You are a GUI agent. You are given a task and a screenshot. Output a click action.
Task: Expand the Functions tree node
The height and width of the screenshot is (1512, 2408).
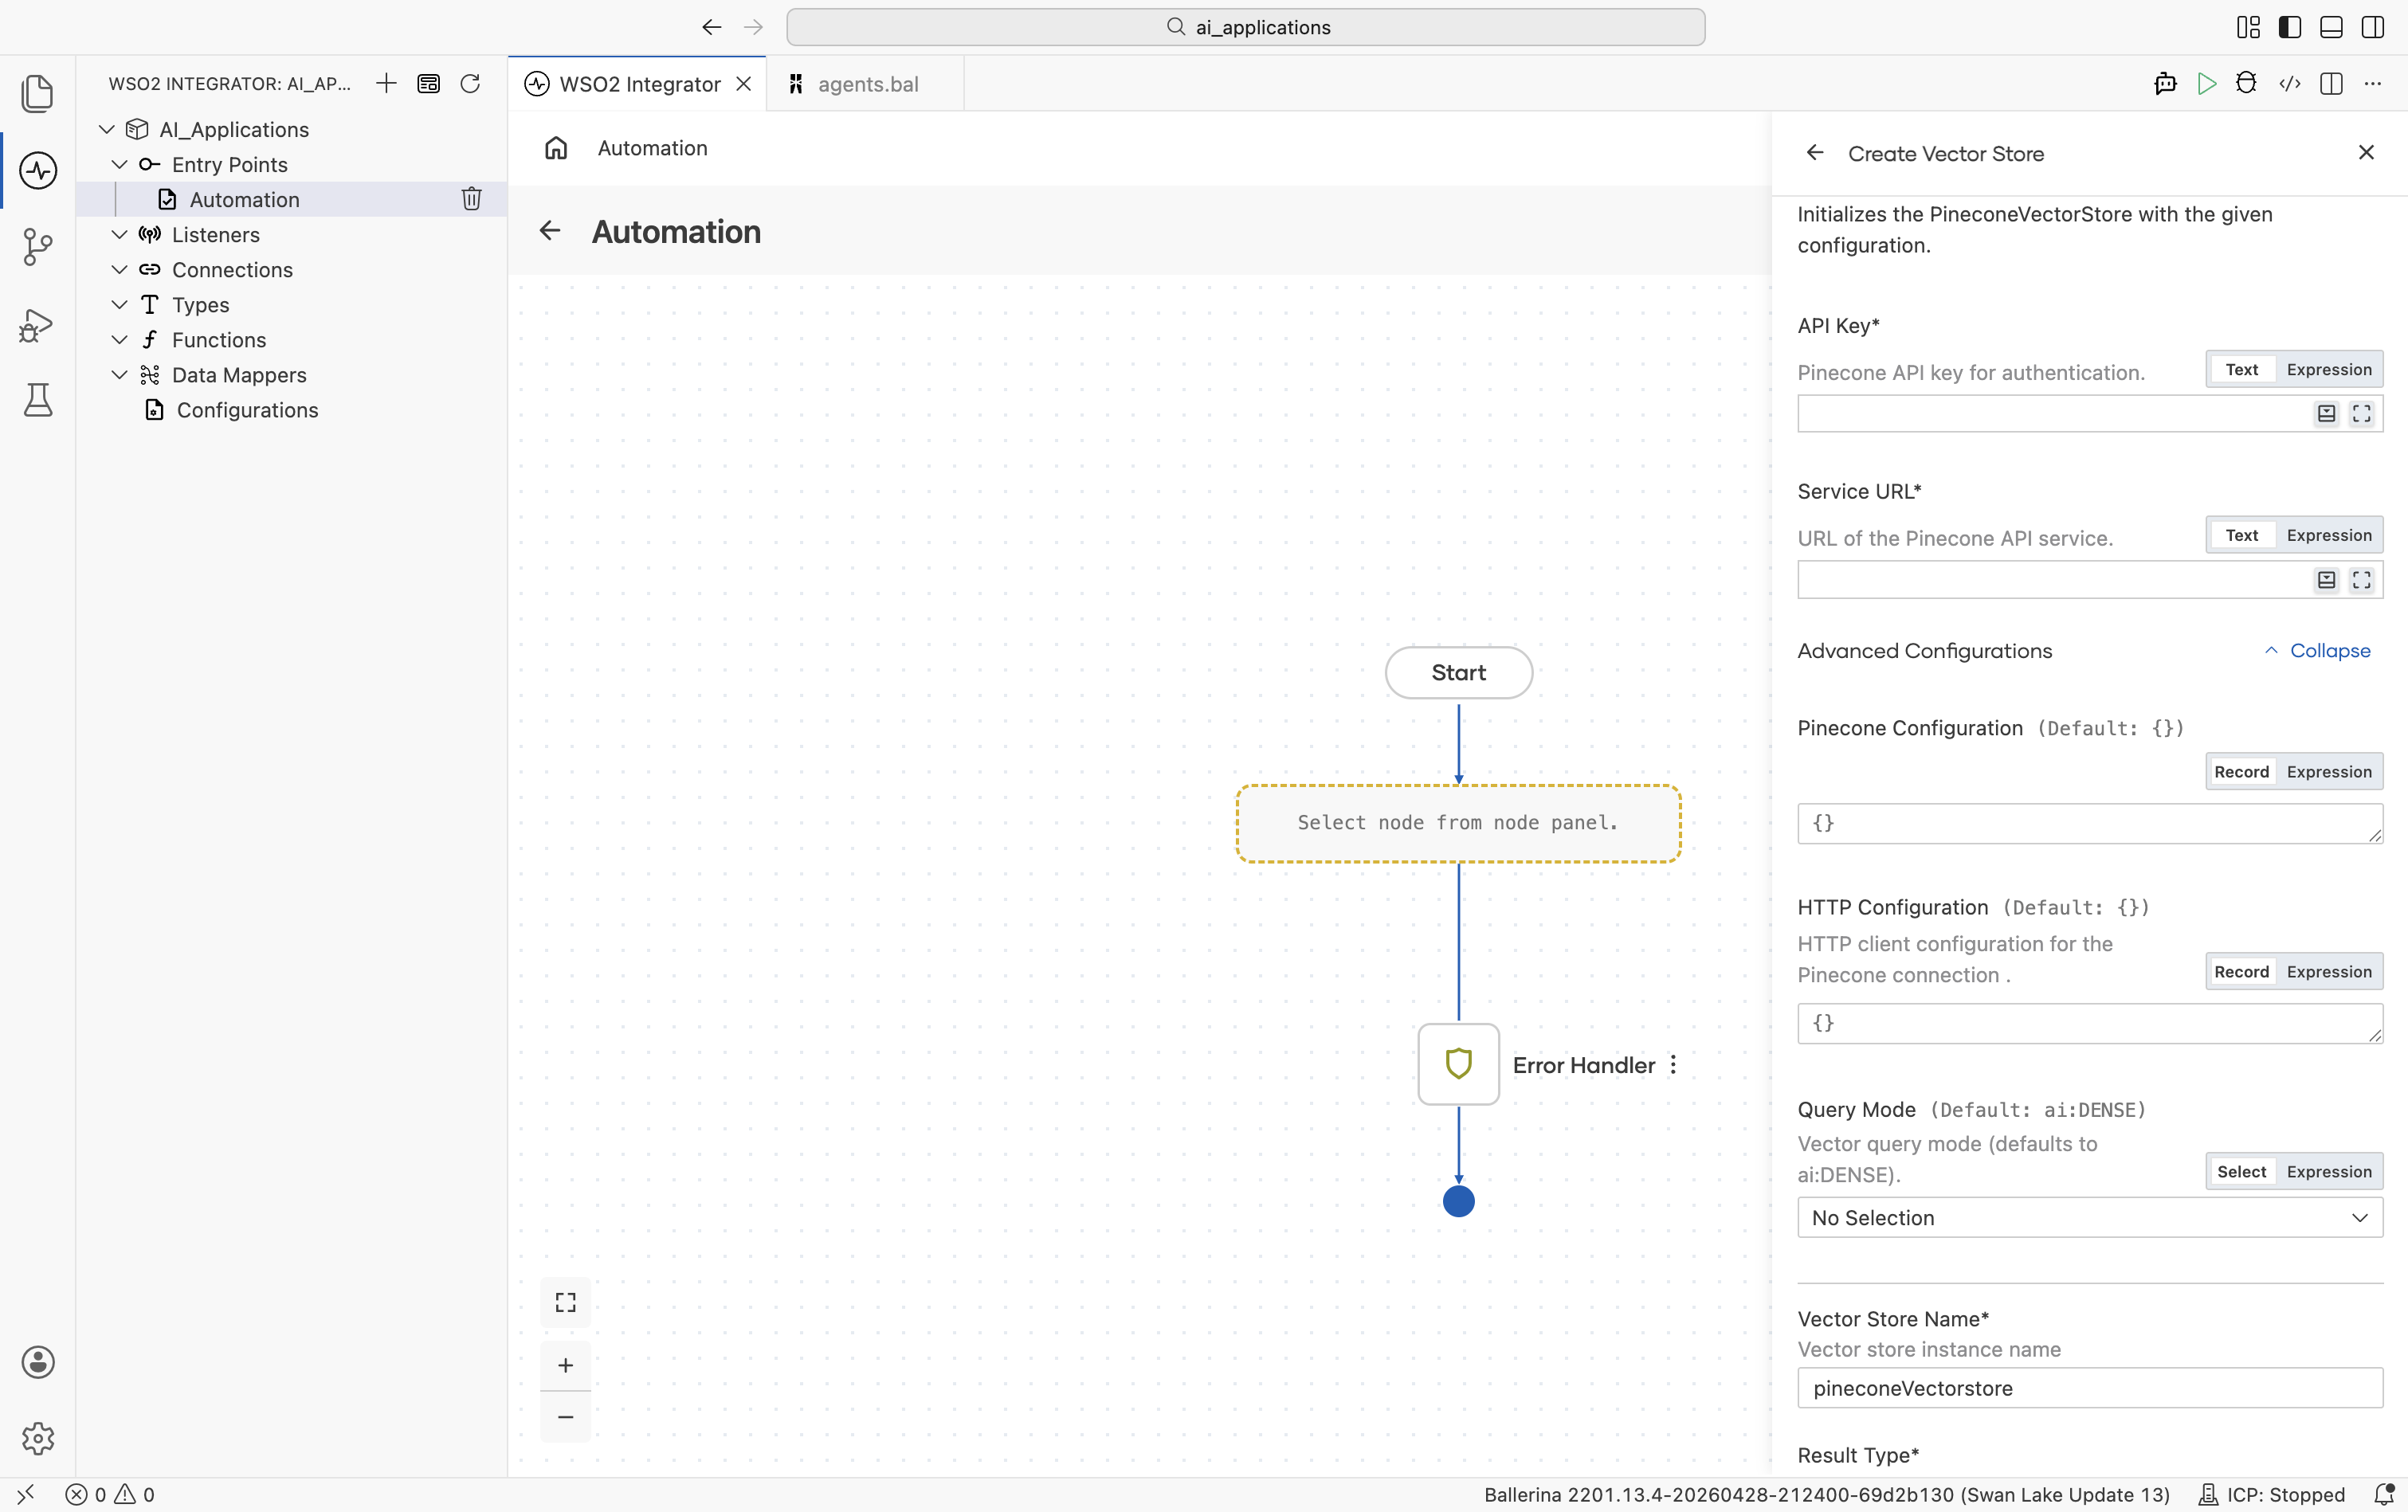click(119, 339)
